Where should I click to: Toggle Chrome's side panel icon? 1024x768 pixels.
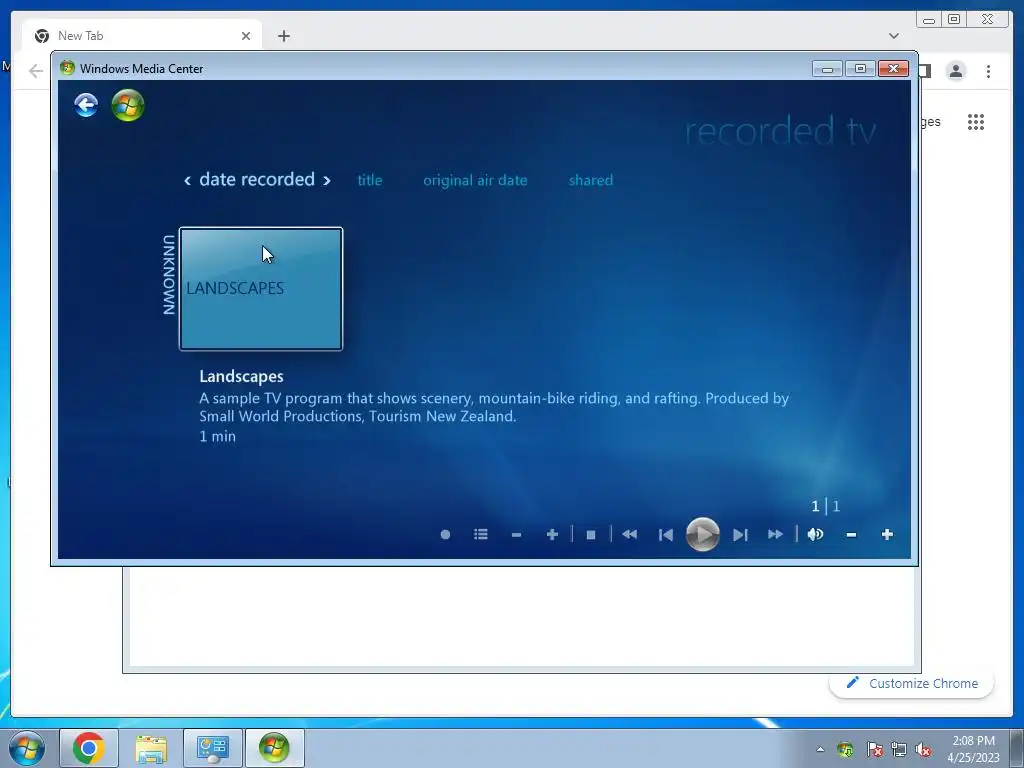(x=925, y=71)
